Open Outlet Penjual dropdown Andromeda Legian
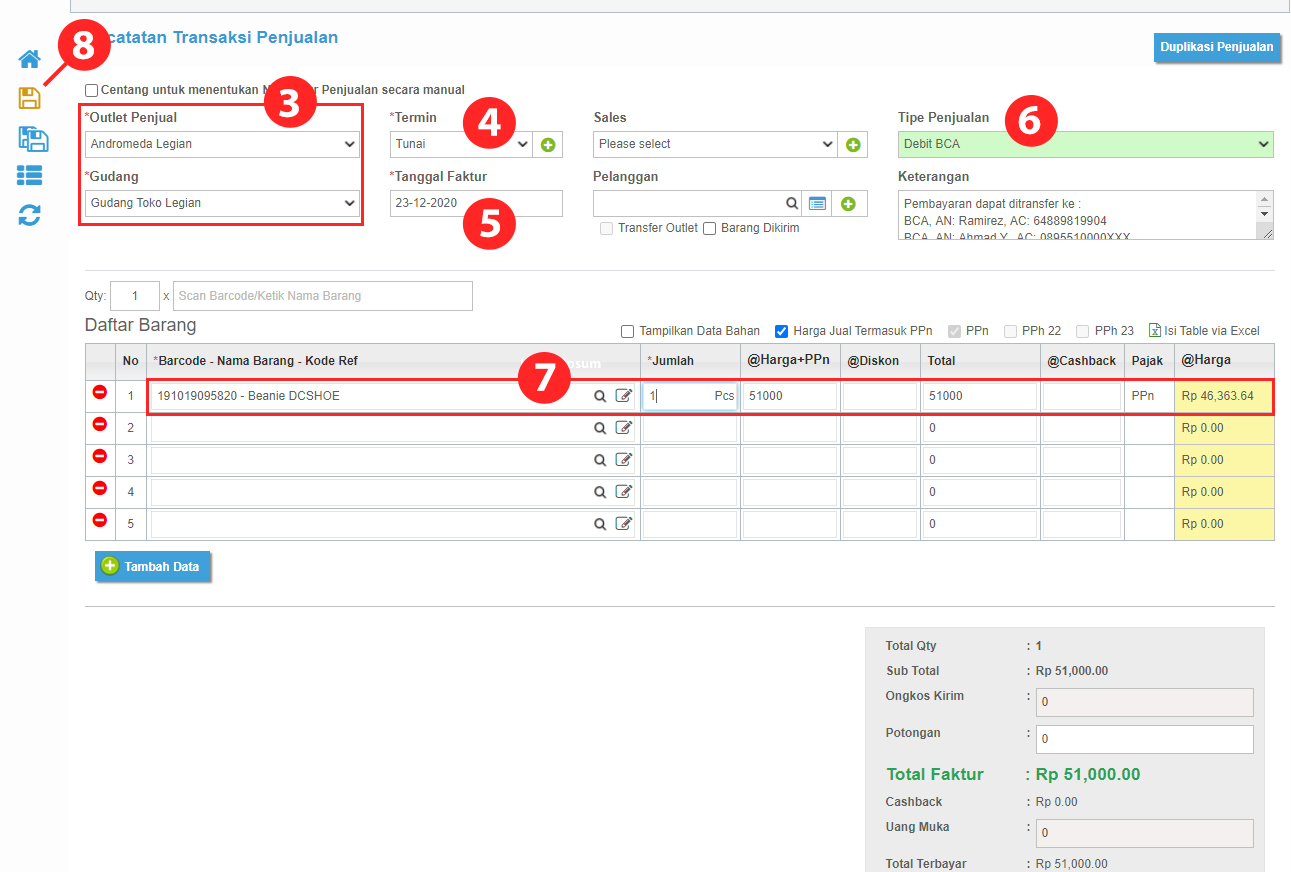This screenshot has height=872, width=1291. pyautogui.click(x=222, y=144)
